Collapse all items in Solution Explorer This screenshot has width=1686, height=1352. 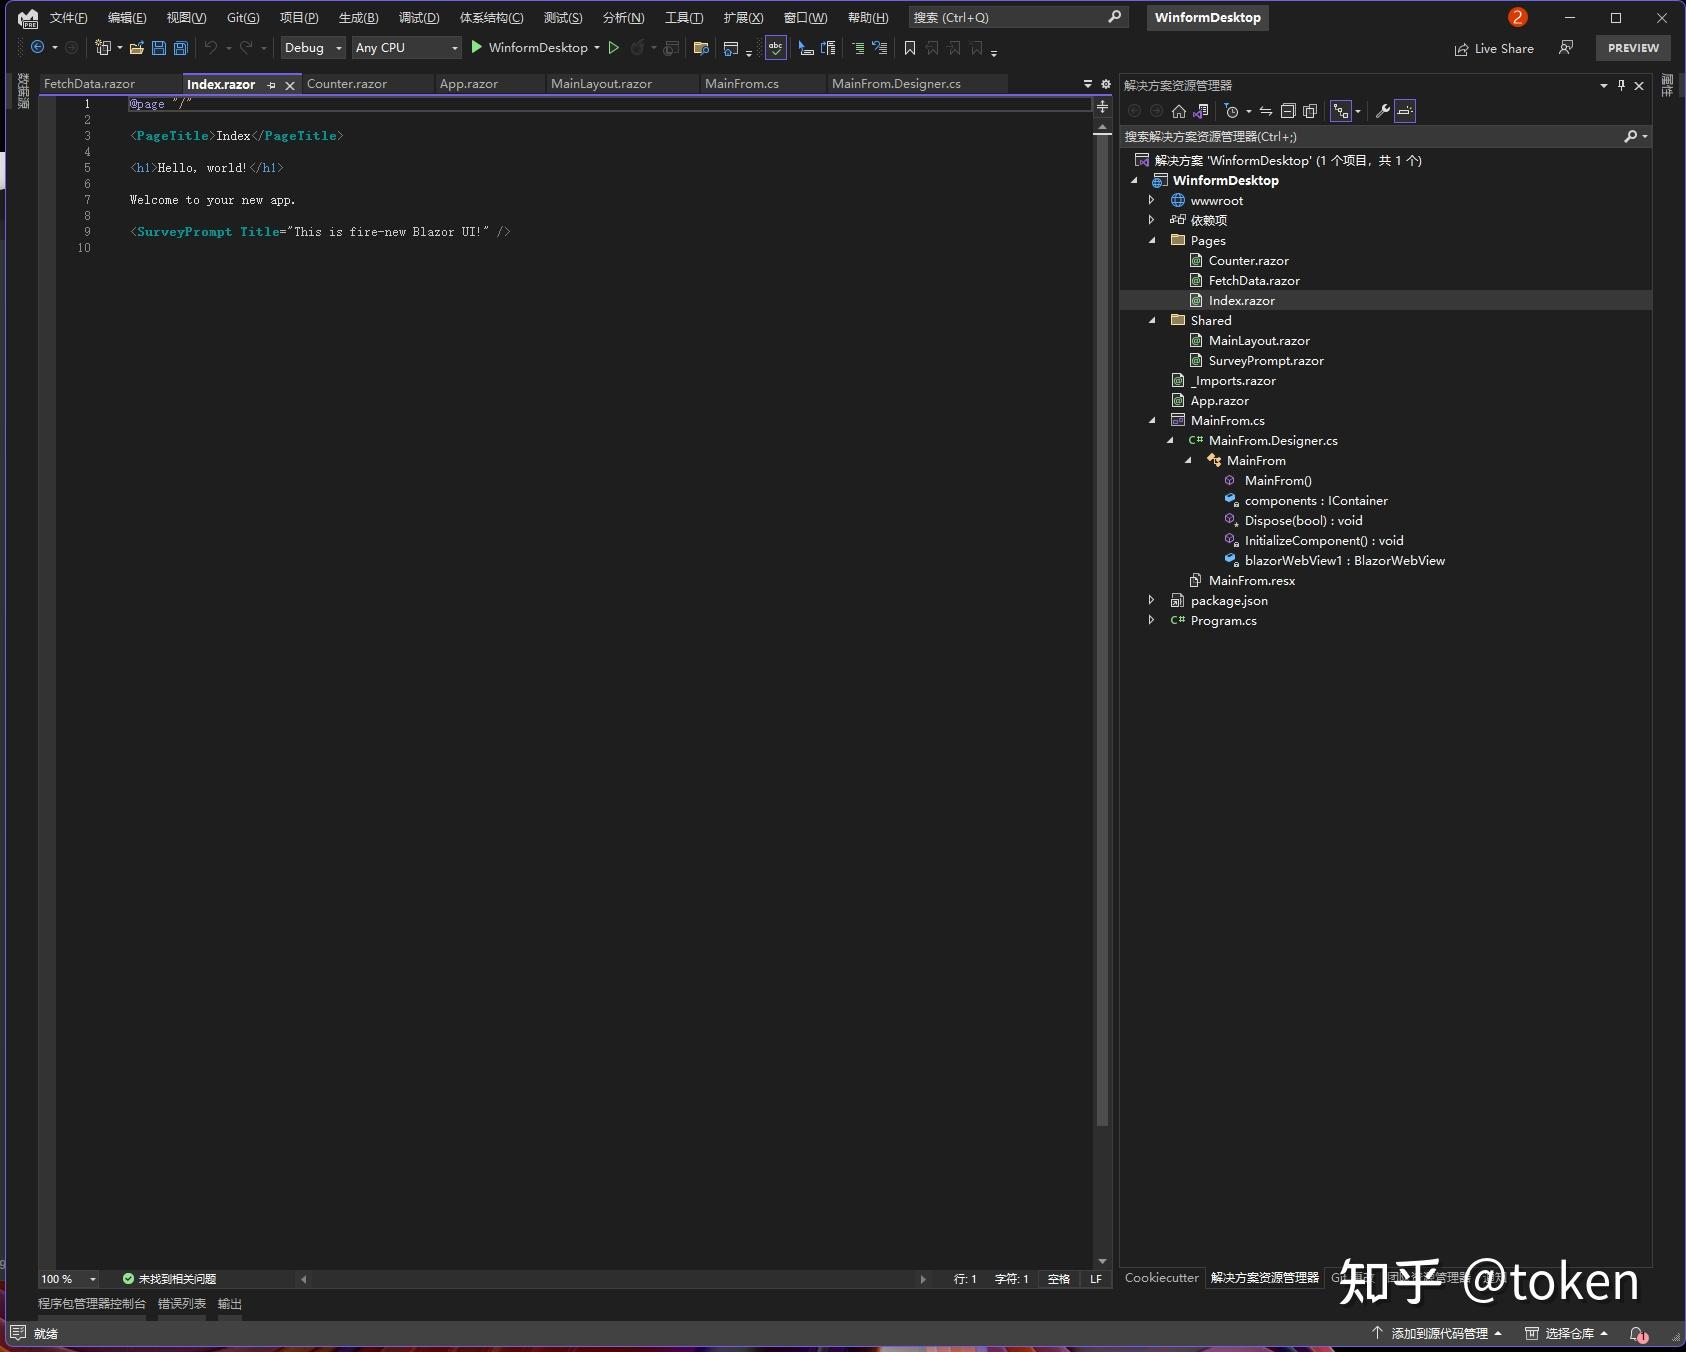click(x=1288, y=111)
